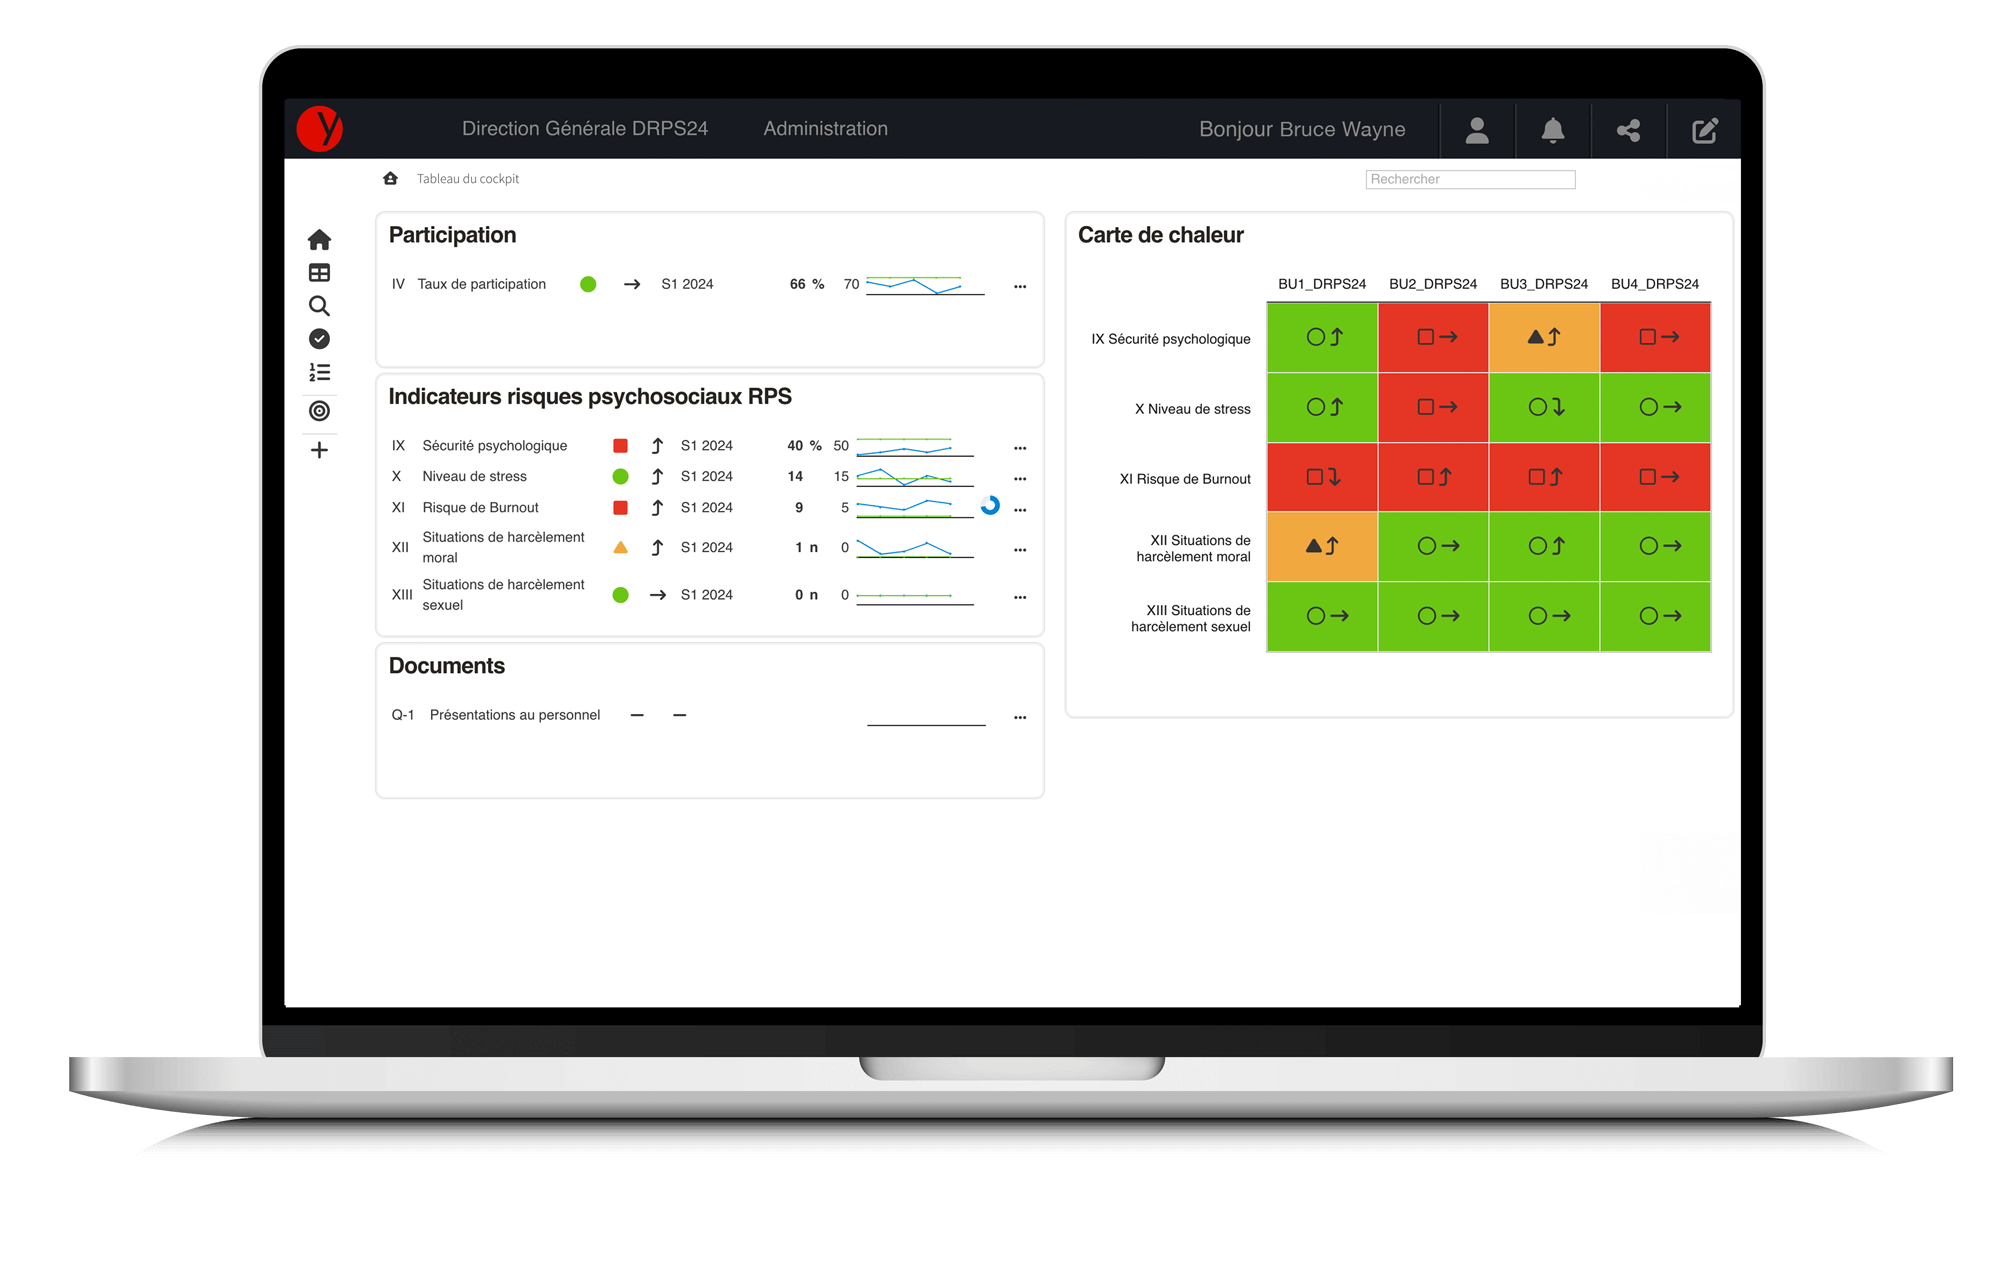Screen dimensions: 2000x1279
Task: Click green heatmap cell BU1 Sécurité psychologique
Action: [x=1322, y=338]
